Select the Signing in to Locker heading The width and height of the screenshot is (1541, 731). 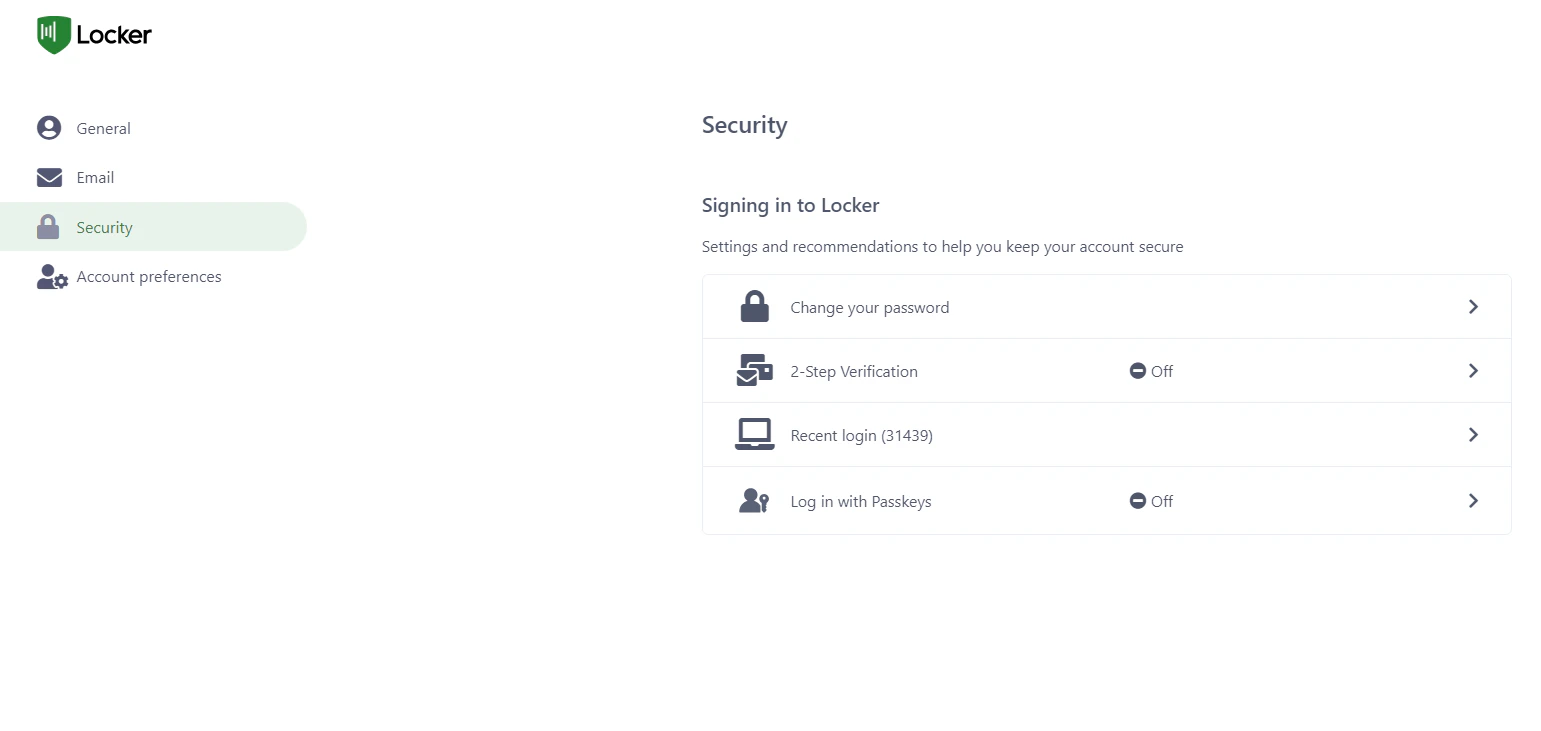point(790,205)
